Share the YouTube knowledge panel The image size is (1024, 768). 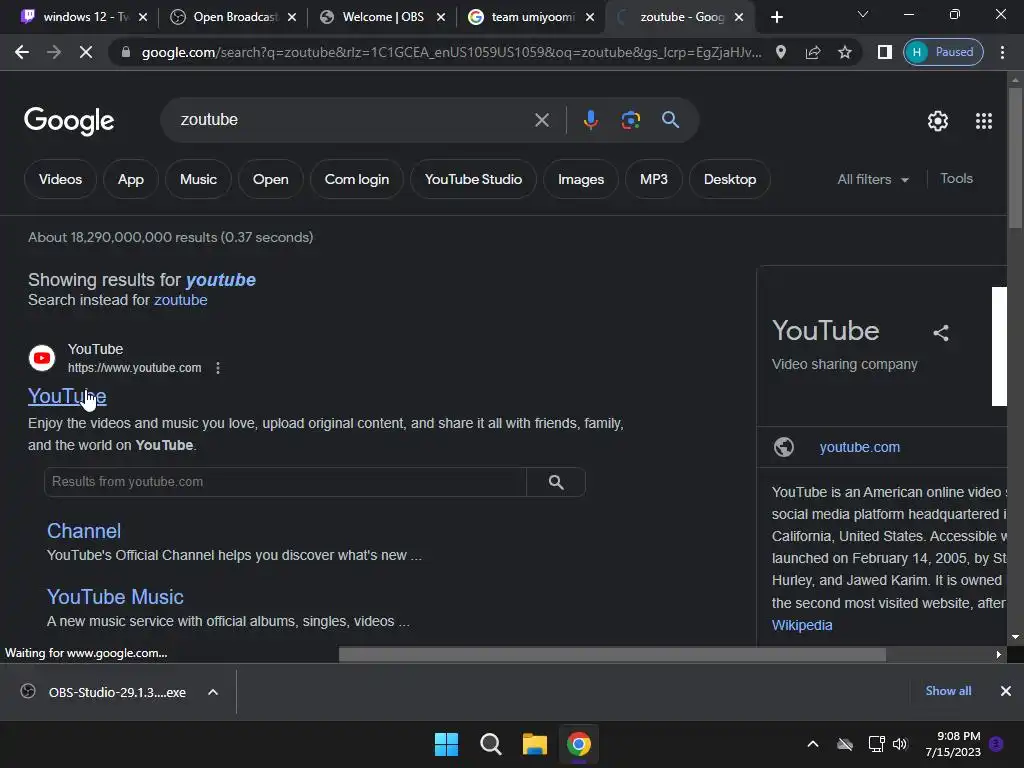coord(940,333)
